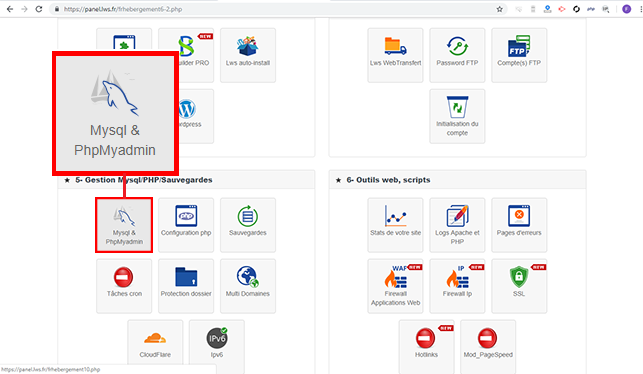Image resolution: width=643 pixels, height=374 pixels.
Task: Bookmark this page with the star
Action: 499,9
